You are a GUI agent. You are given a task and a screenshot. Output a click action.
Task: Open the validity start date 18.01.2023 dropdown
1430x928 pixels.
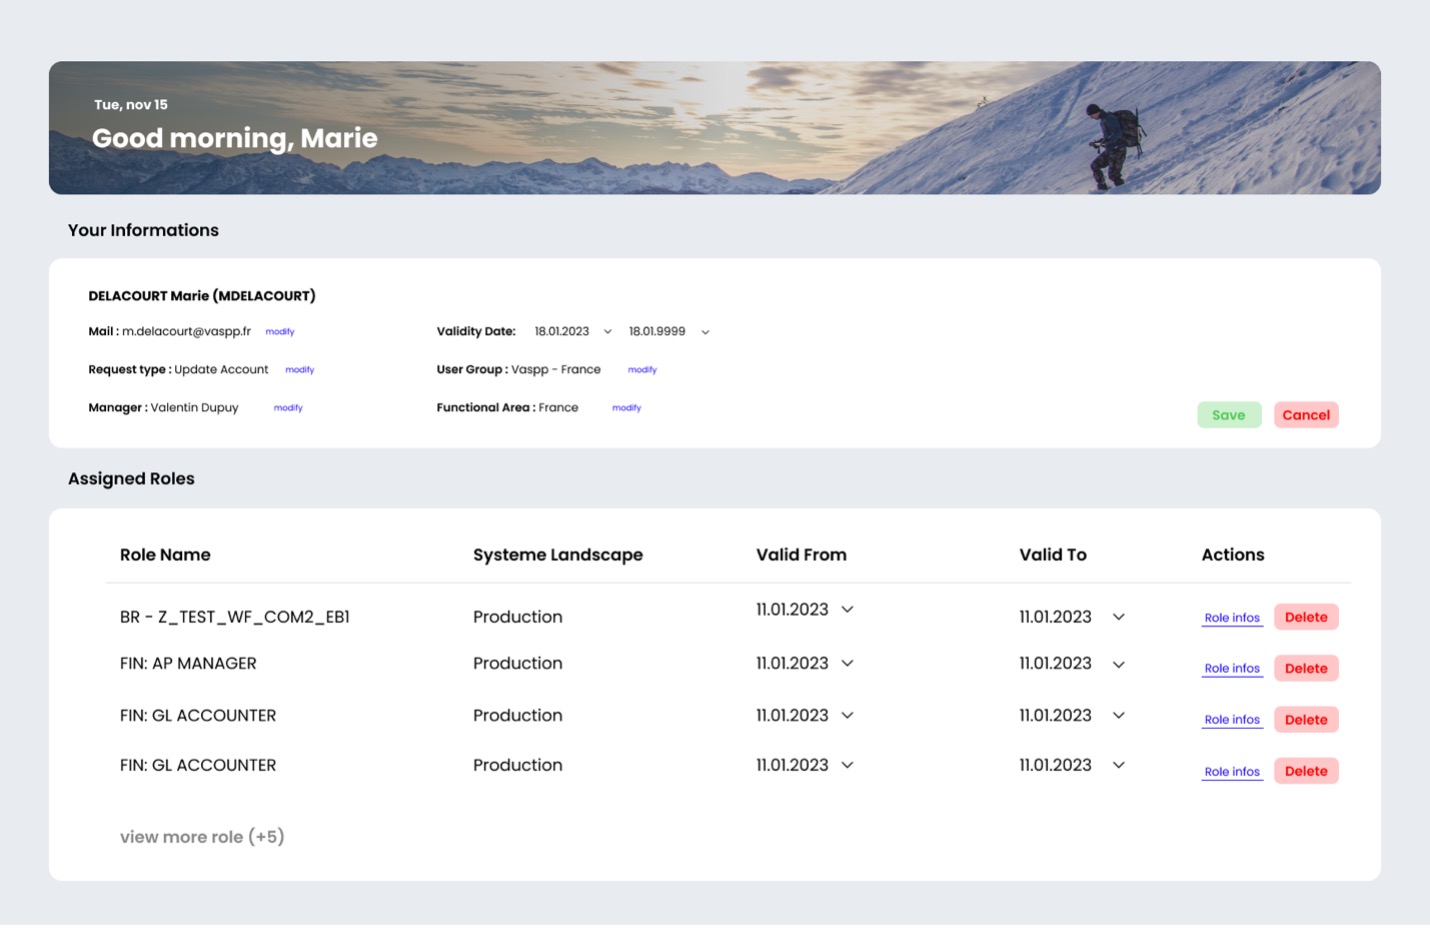[x=607, y=331]
